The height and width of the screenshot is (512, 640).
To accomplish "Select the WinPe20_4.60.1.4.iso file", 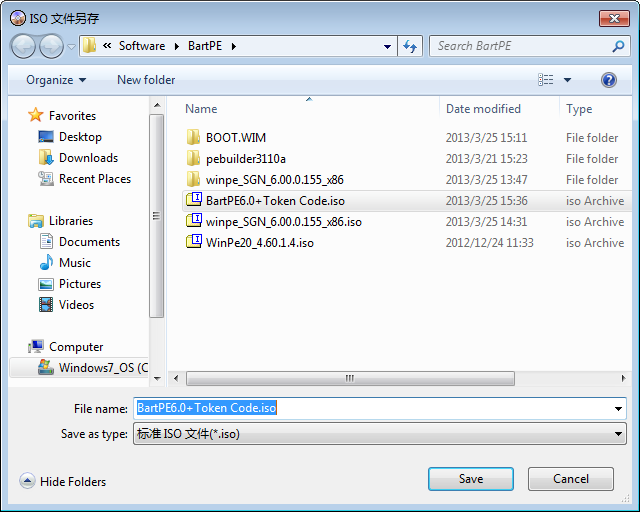I will click(x=259, y=243).
